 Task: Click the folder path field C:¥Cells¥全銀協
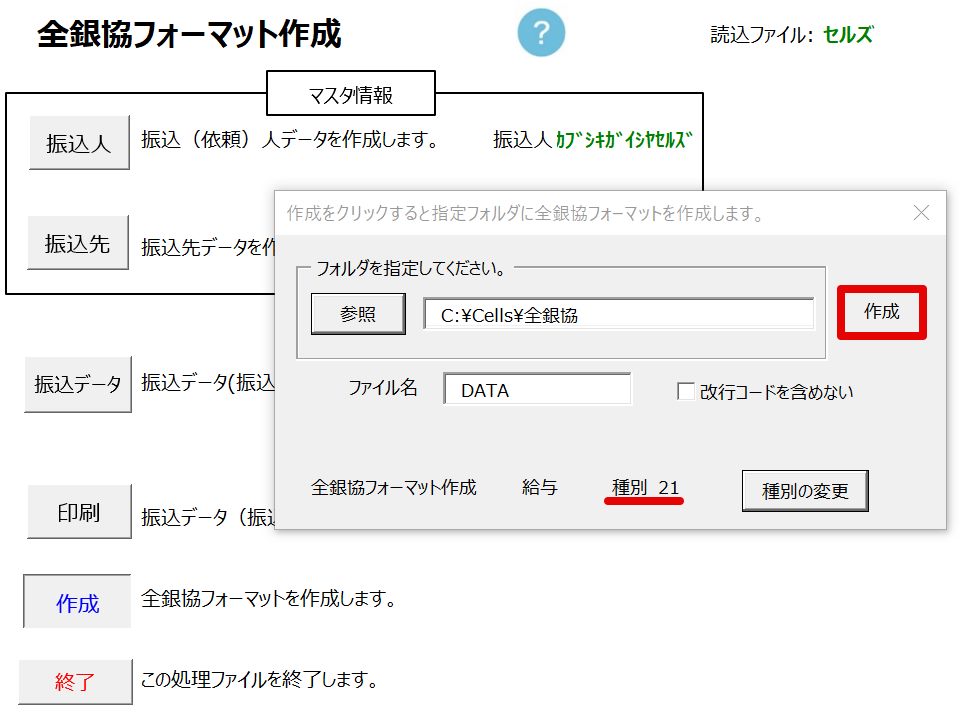[x=618, y=315]
